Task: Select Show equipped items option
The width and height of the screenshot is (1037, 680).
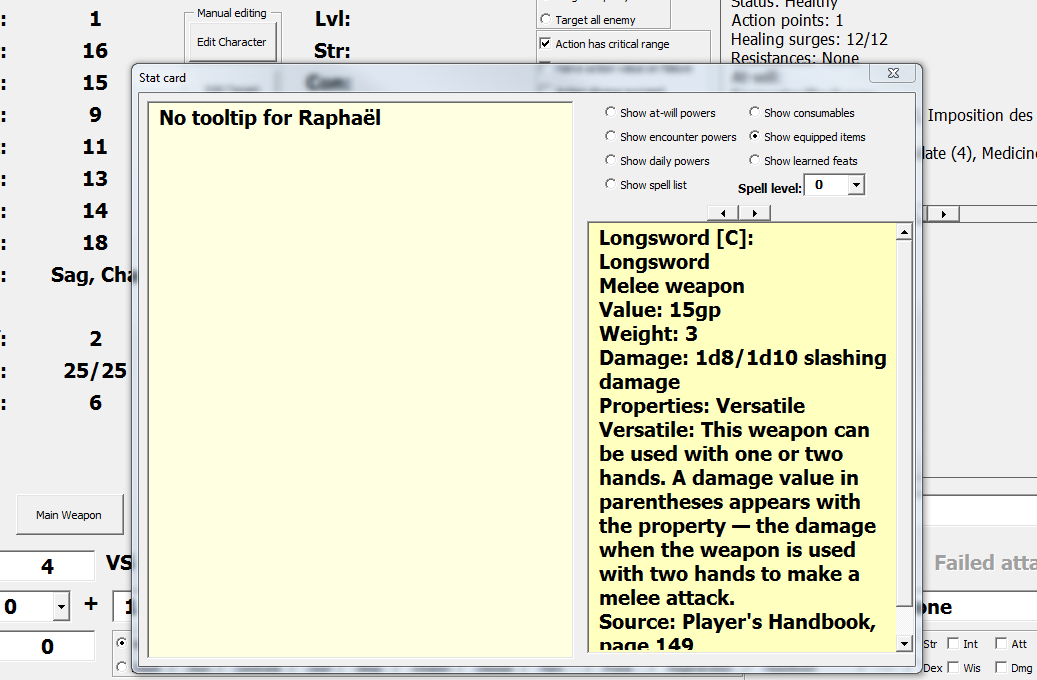Action: click(x=807, y=137)
